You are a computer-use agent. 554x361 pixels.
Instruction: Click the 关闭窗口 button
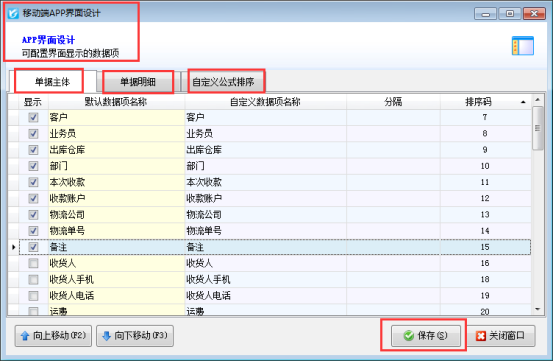tap(501, 336)
